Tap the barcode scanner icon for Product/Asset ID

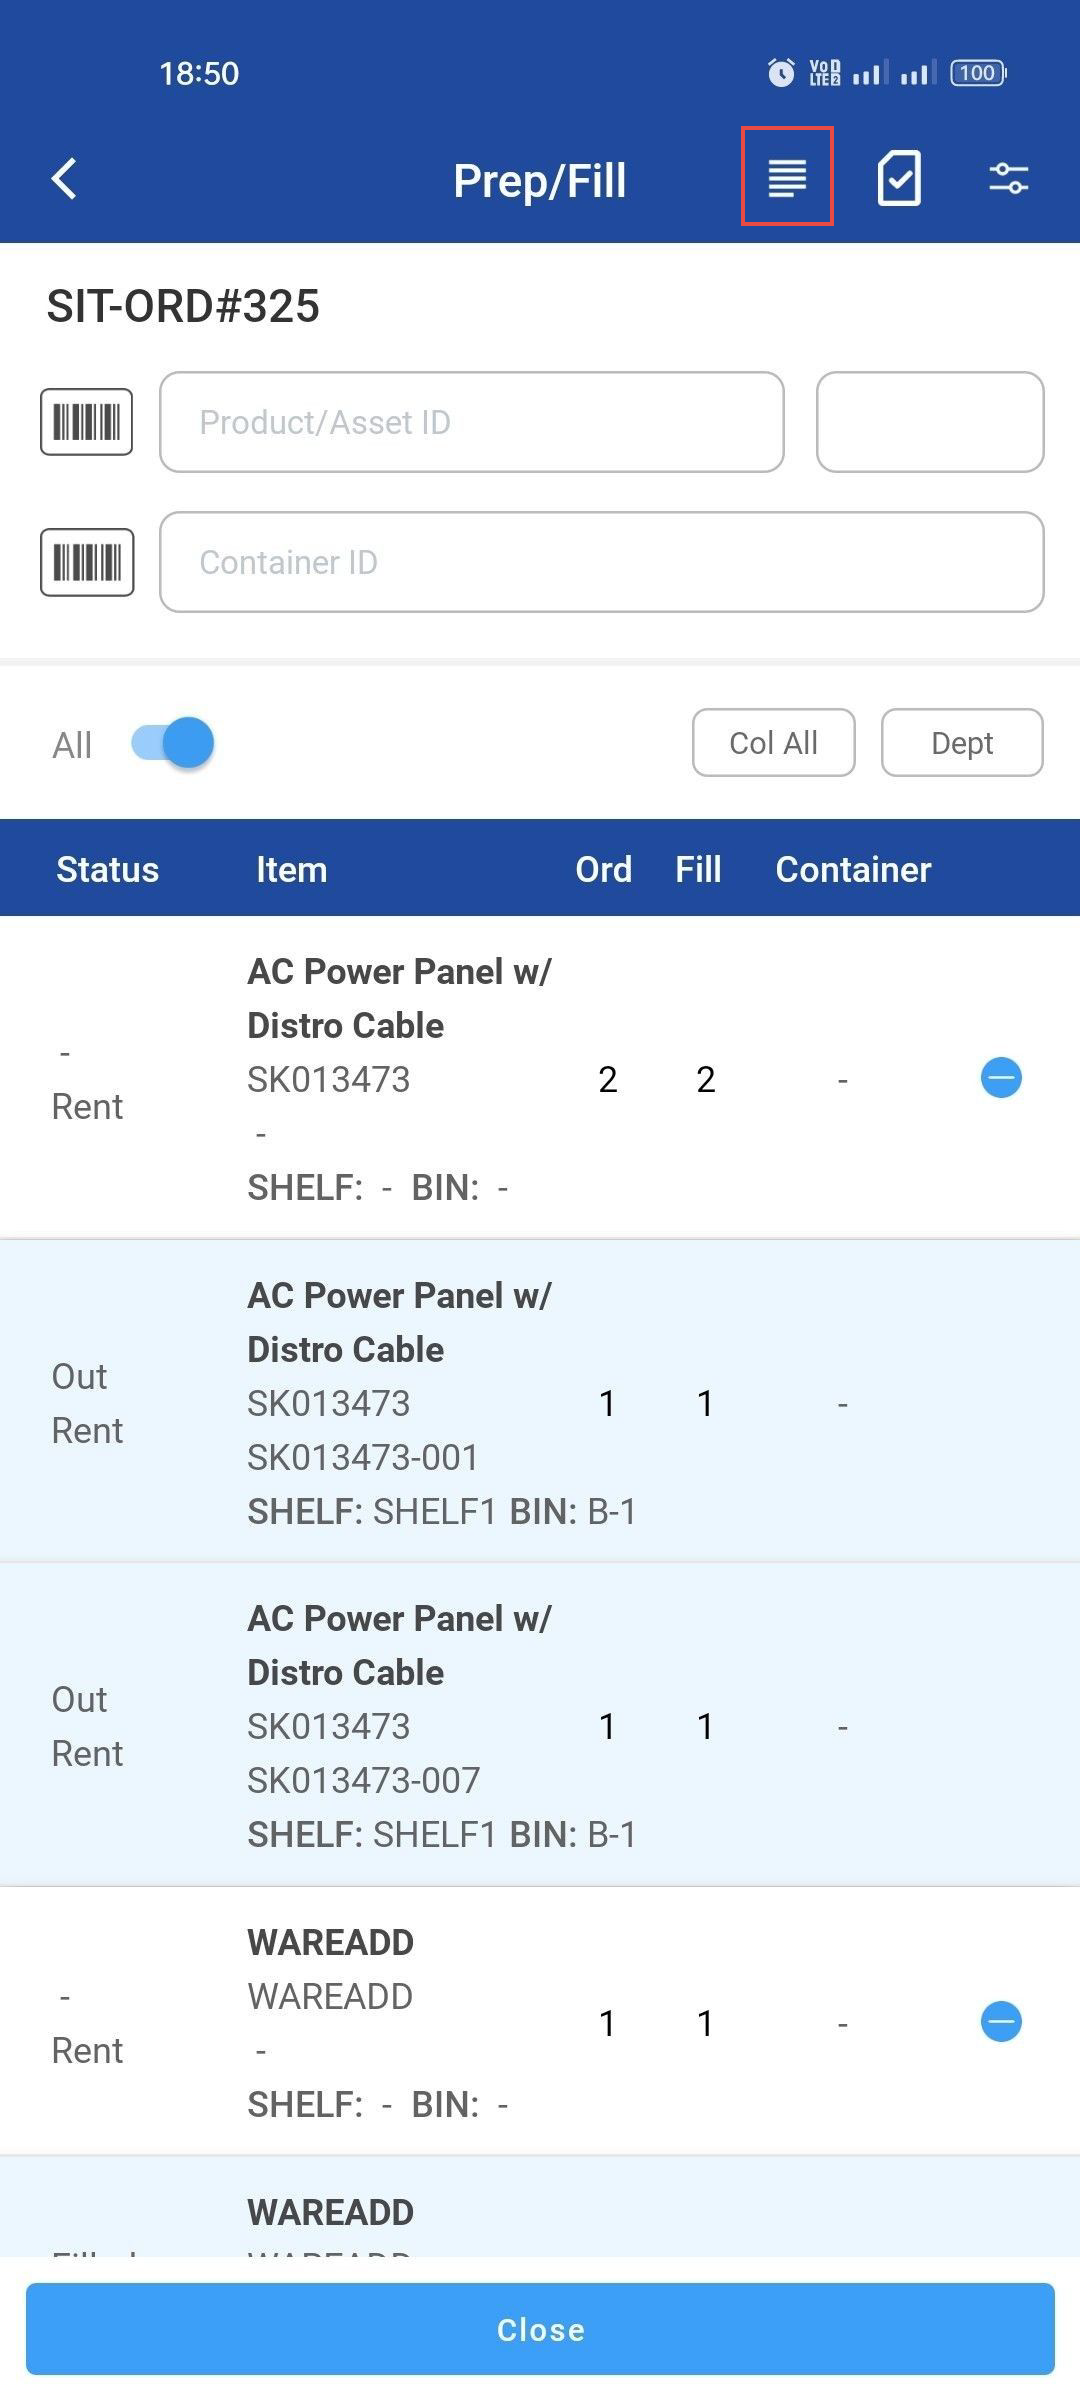coord(86,421)
